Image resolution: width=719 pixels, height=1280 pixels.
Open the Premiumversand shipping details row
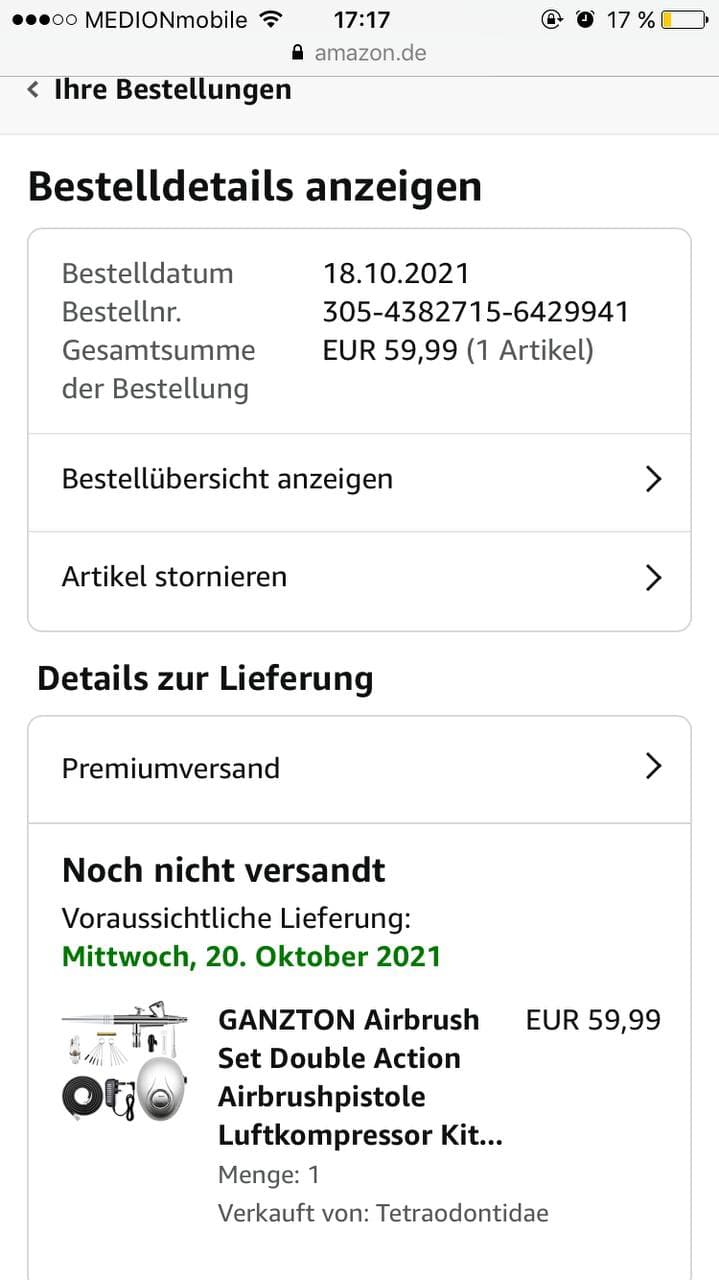pyautogui.click(x=359, y=769)
